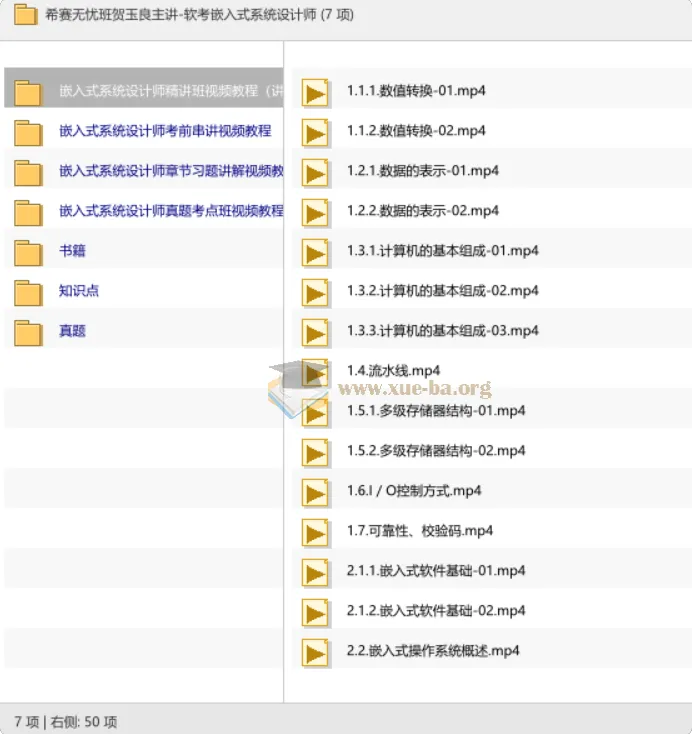Screen dimensions: 692x734
Task: Open the 嵌入式系统设计师考前串讲视频教程 folder link
Action: coord(165,131)
